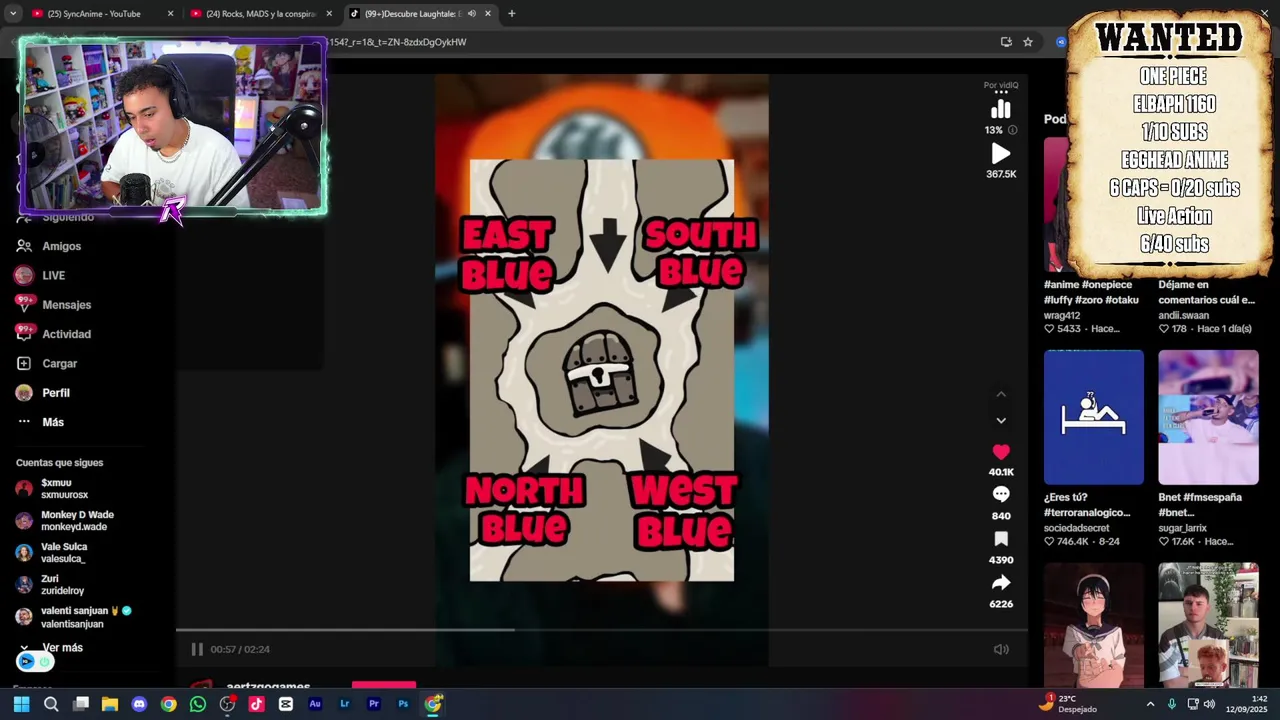The height and width of the screenshot is (720, 1280).
Task: Click the vidIQ play count icon 367.5K
Action: point(1001,154)
